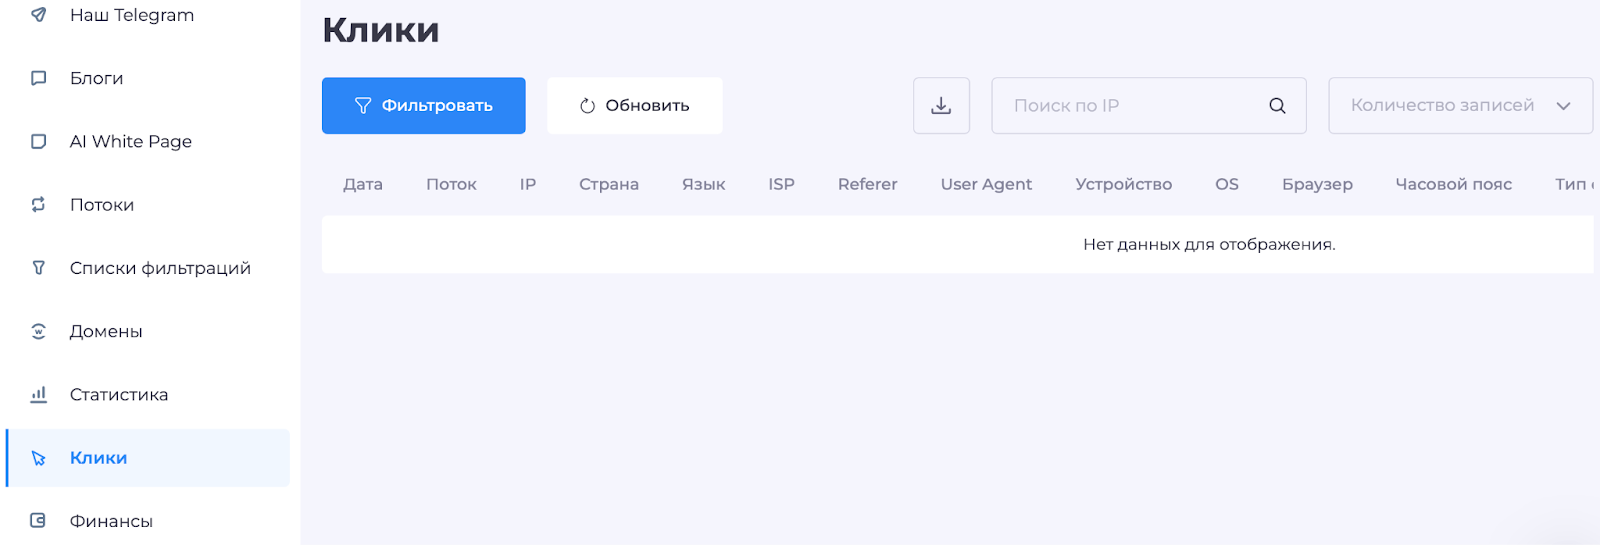The image size is (1600, 545).
Task: Click the Blogs speech bubble icon
Action: (39, 78)
